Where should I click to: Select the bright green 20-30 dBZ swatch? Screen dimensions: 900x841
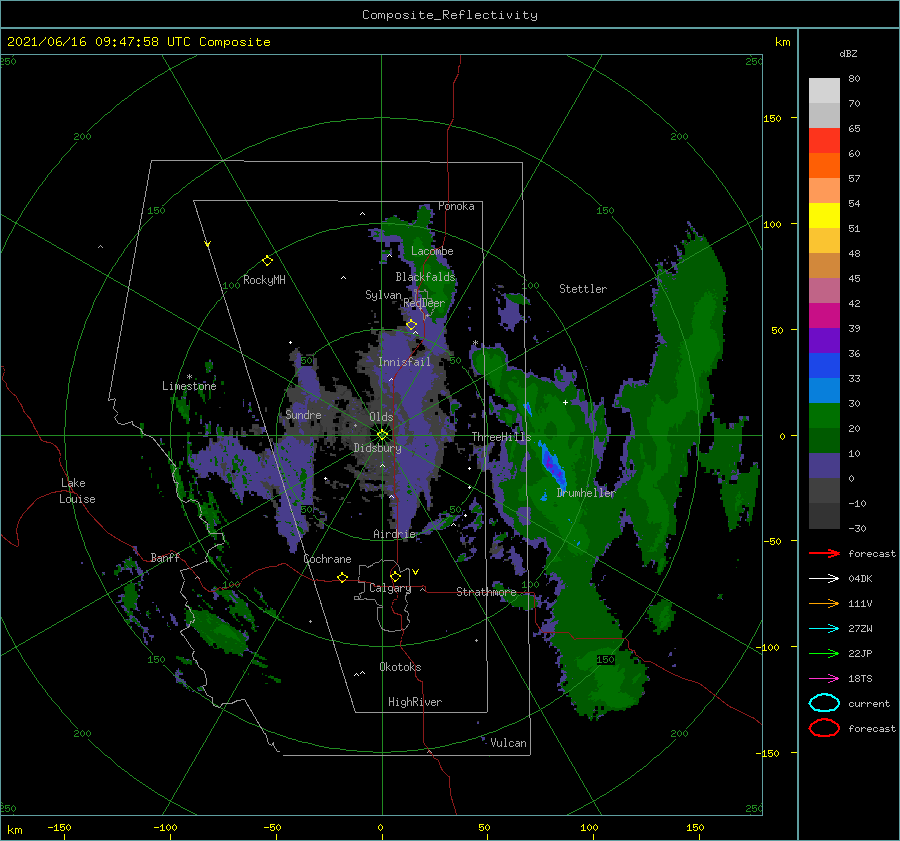(x=824, y=415)
